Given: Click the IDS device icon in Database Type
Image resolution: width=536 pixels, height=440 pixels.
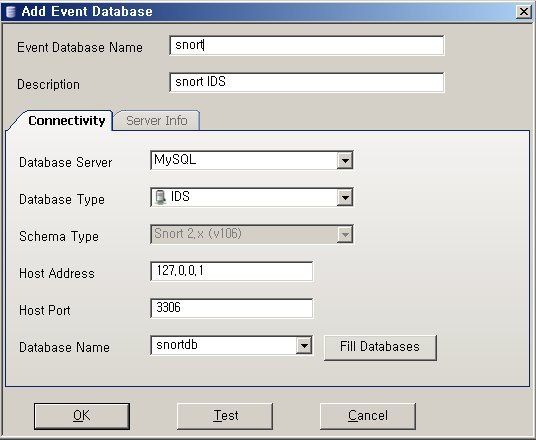Looking at the screenshot, I should (x=160, y=197).
